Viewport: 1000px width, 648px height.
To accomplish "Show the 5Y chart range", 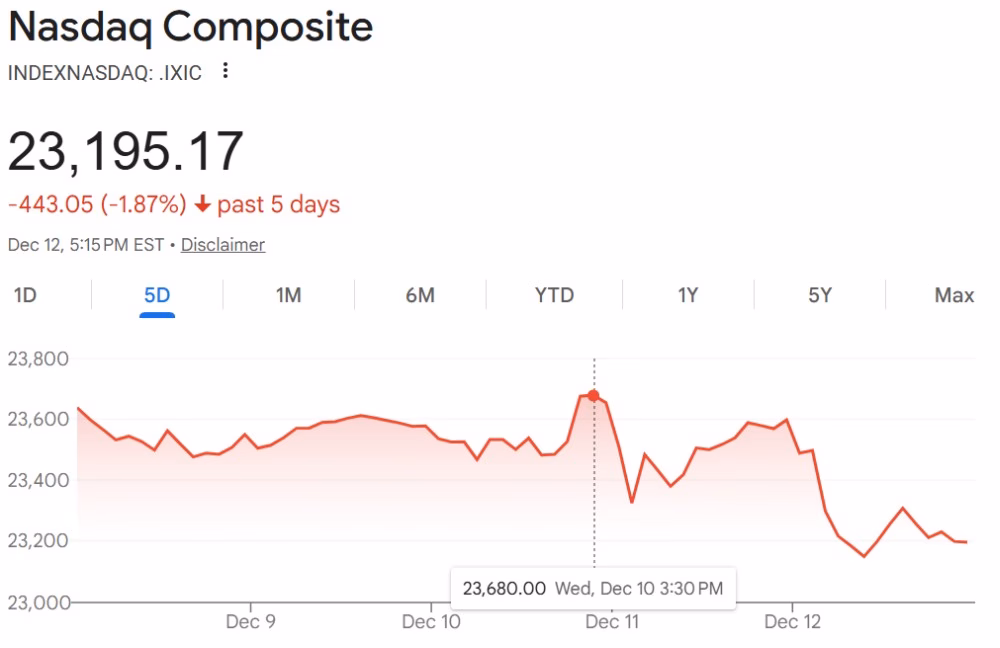I will [820, 295].
